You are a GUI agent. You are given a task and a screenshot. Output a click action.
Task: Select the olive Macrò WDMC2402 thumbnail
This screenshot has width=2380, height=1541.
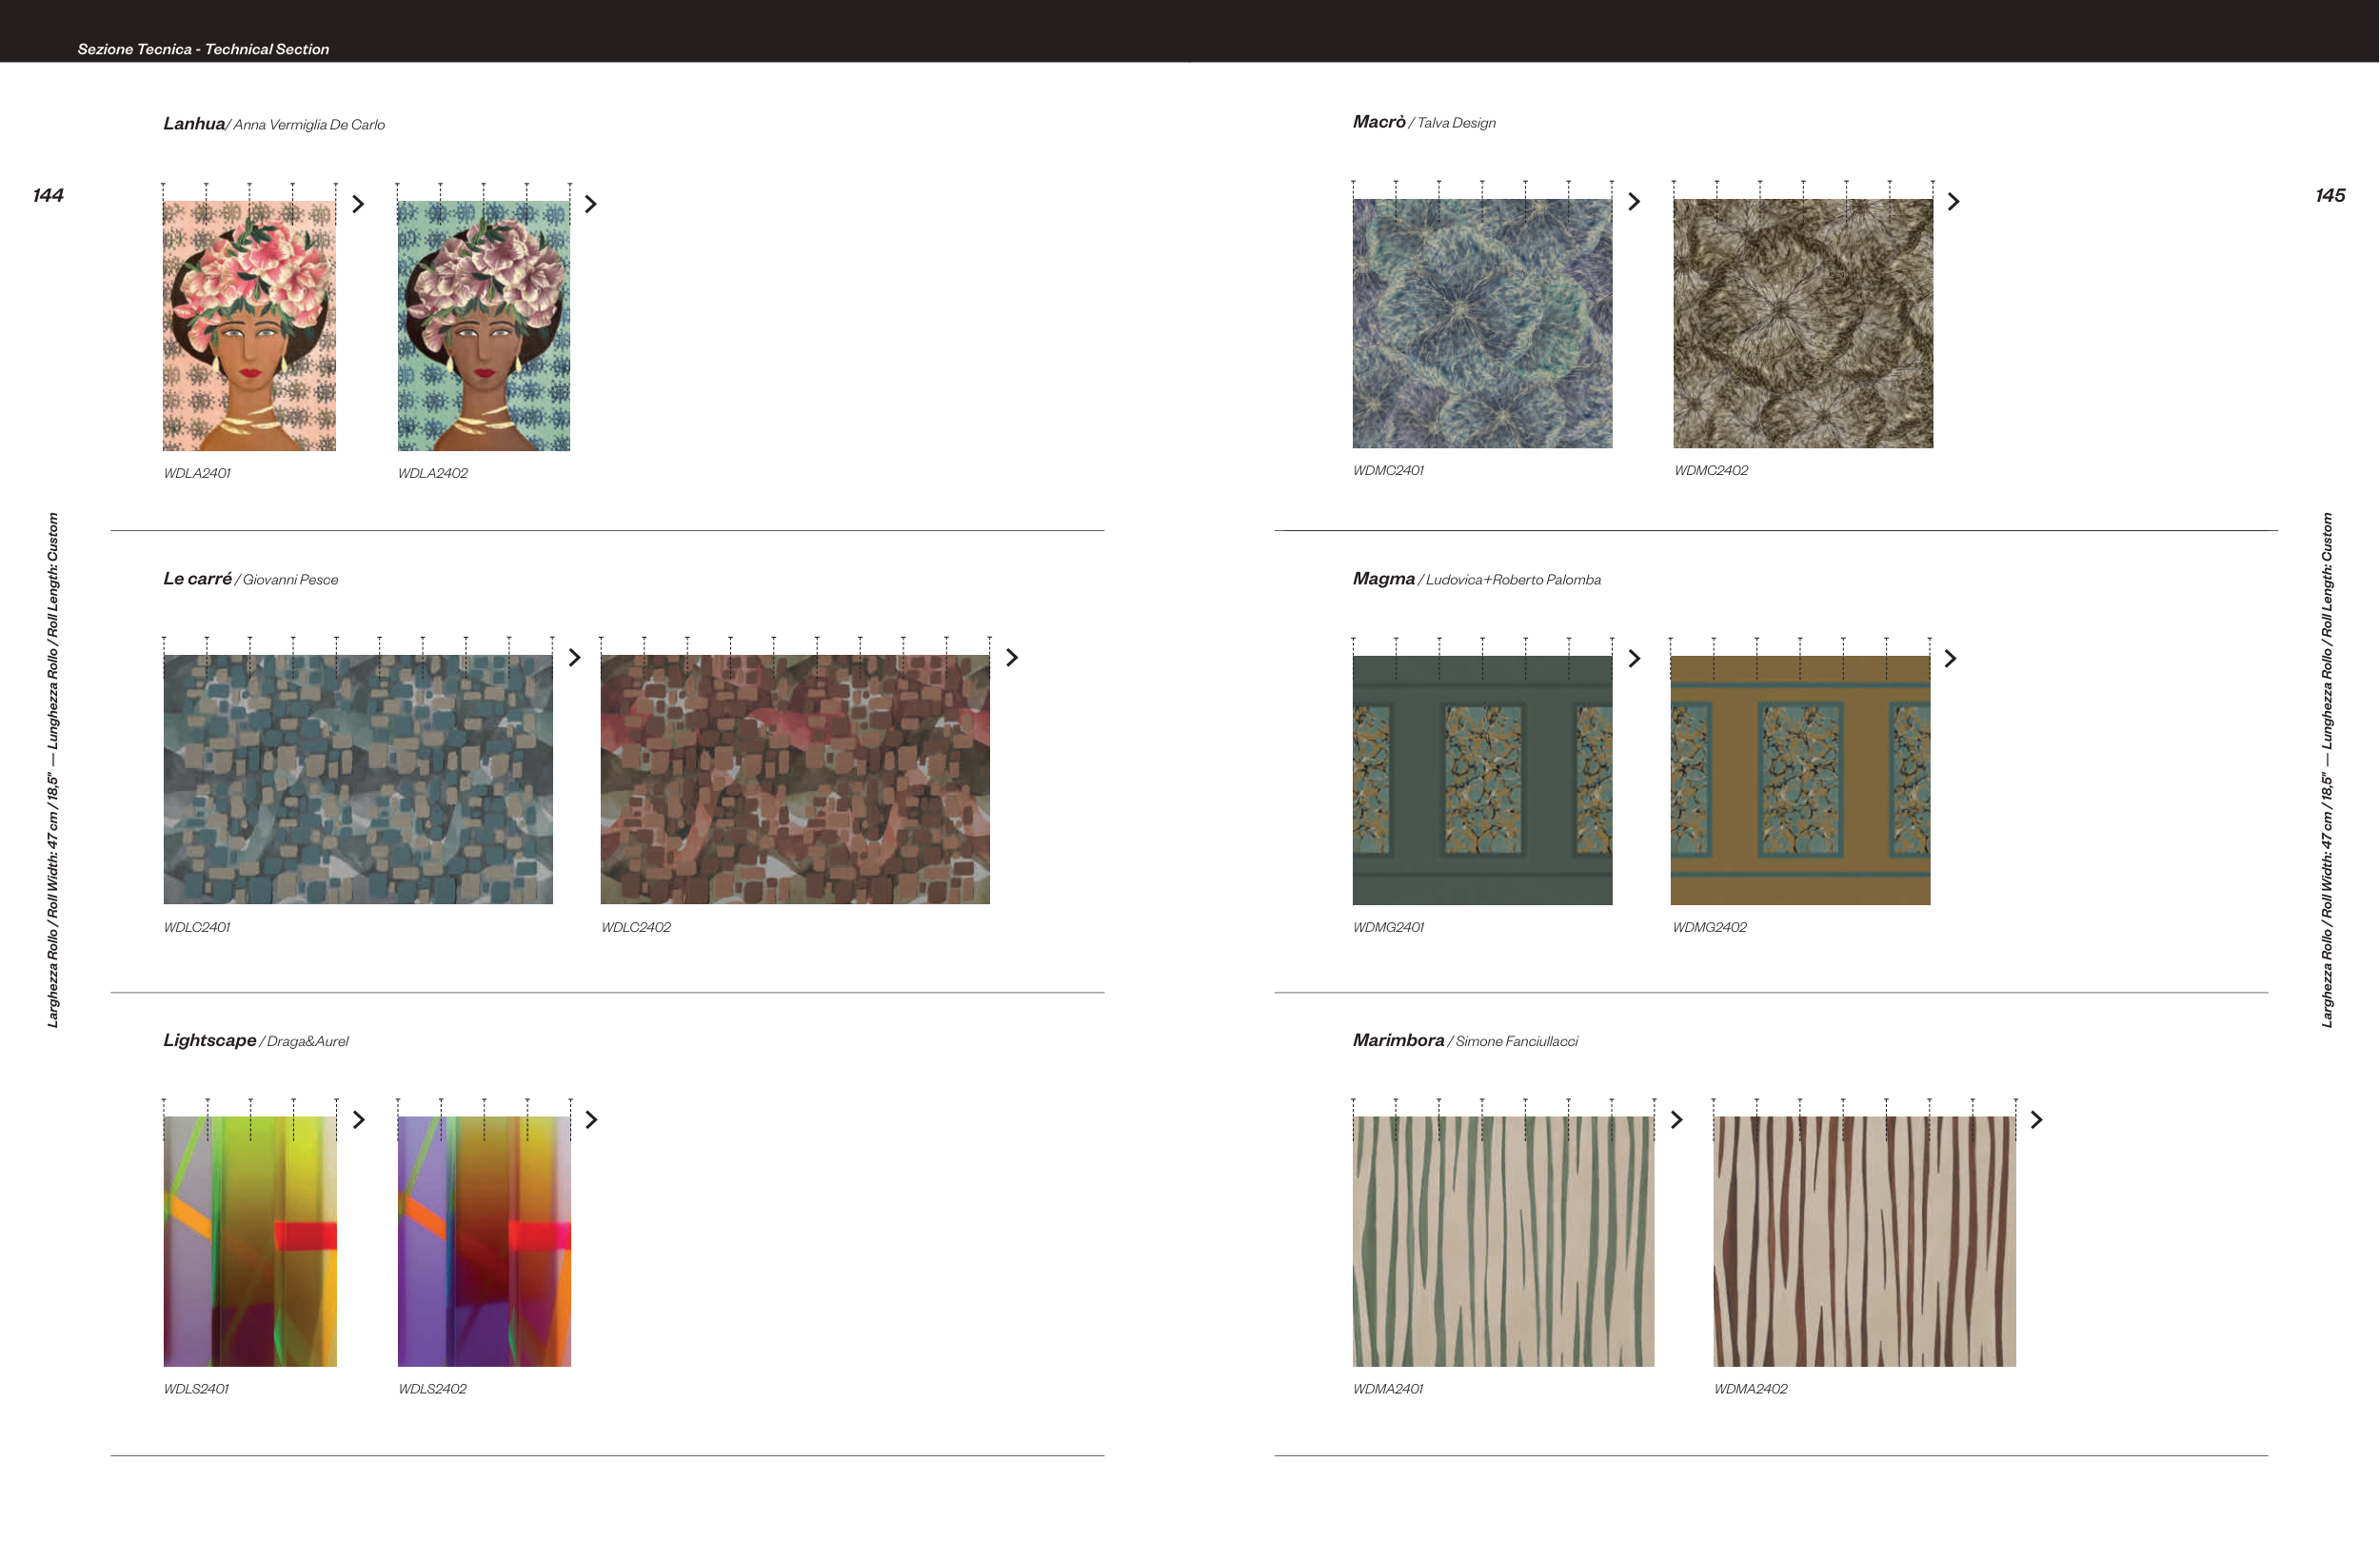pos(1803,323)
